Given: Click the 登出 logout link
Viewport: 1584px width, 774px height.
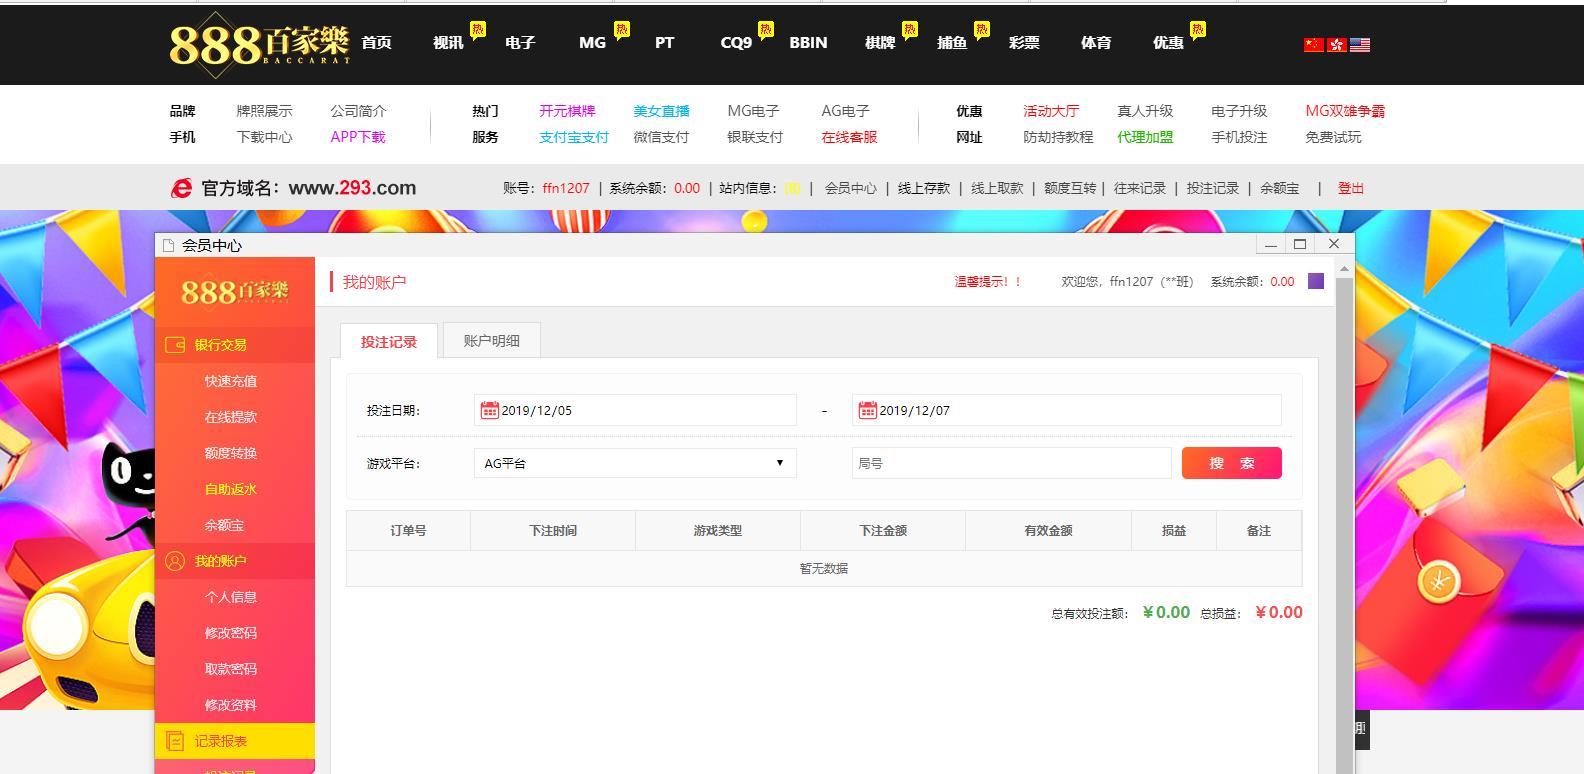Looking at the screenshot, I should point(1351,188).
